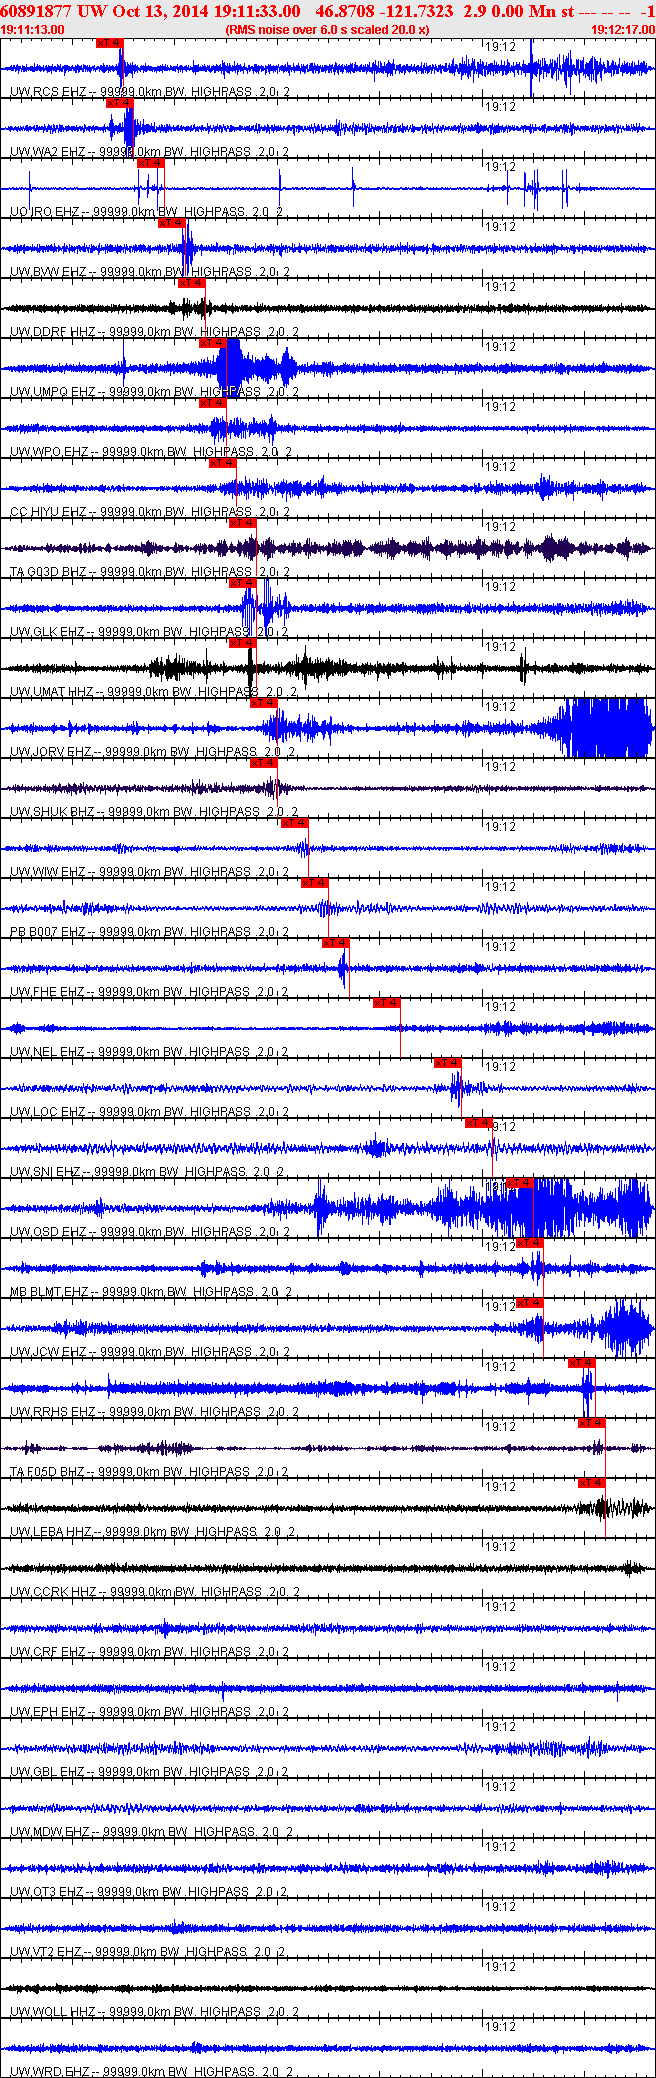Select the UW.OT3 EHZ station label
656x2078 pixels.
coord(48,1892)
